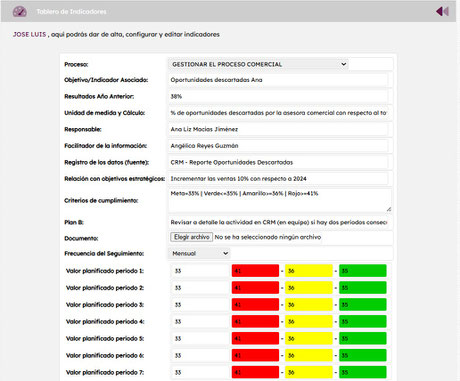Click the yellow 36 field in periodo 5
The image size is (460, 381).
pos(309,338)
